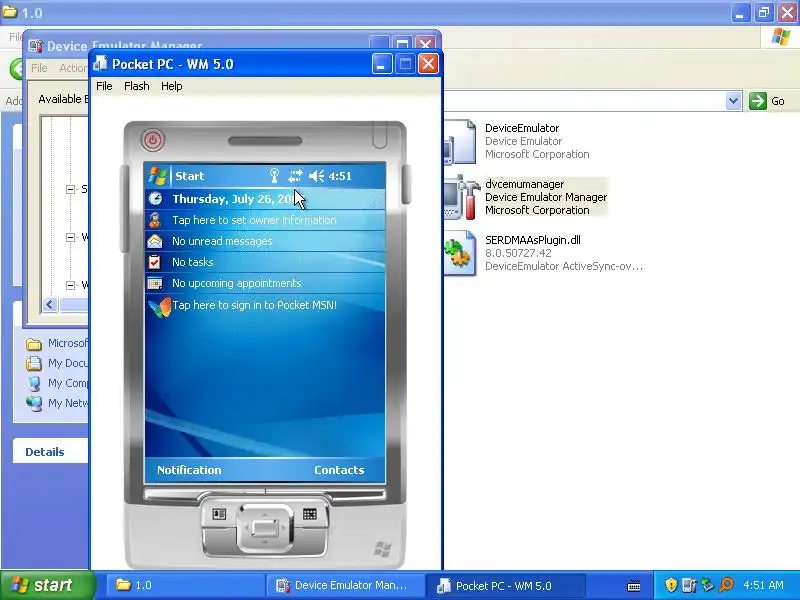Open My Network link in Explorer sidebar

[67, 403]
